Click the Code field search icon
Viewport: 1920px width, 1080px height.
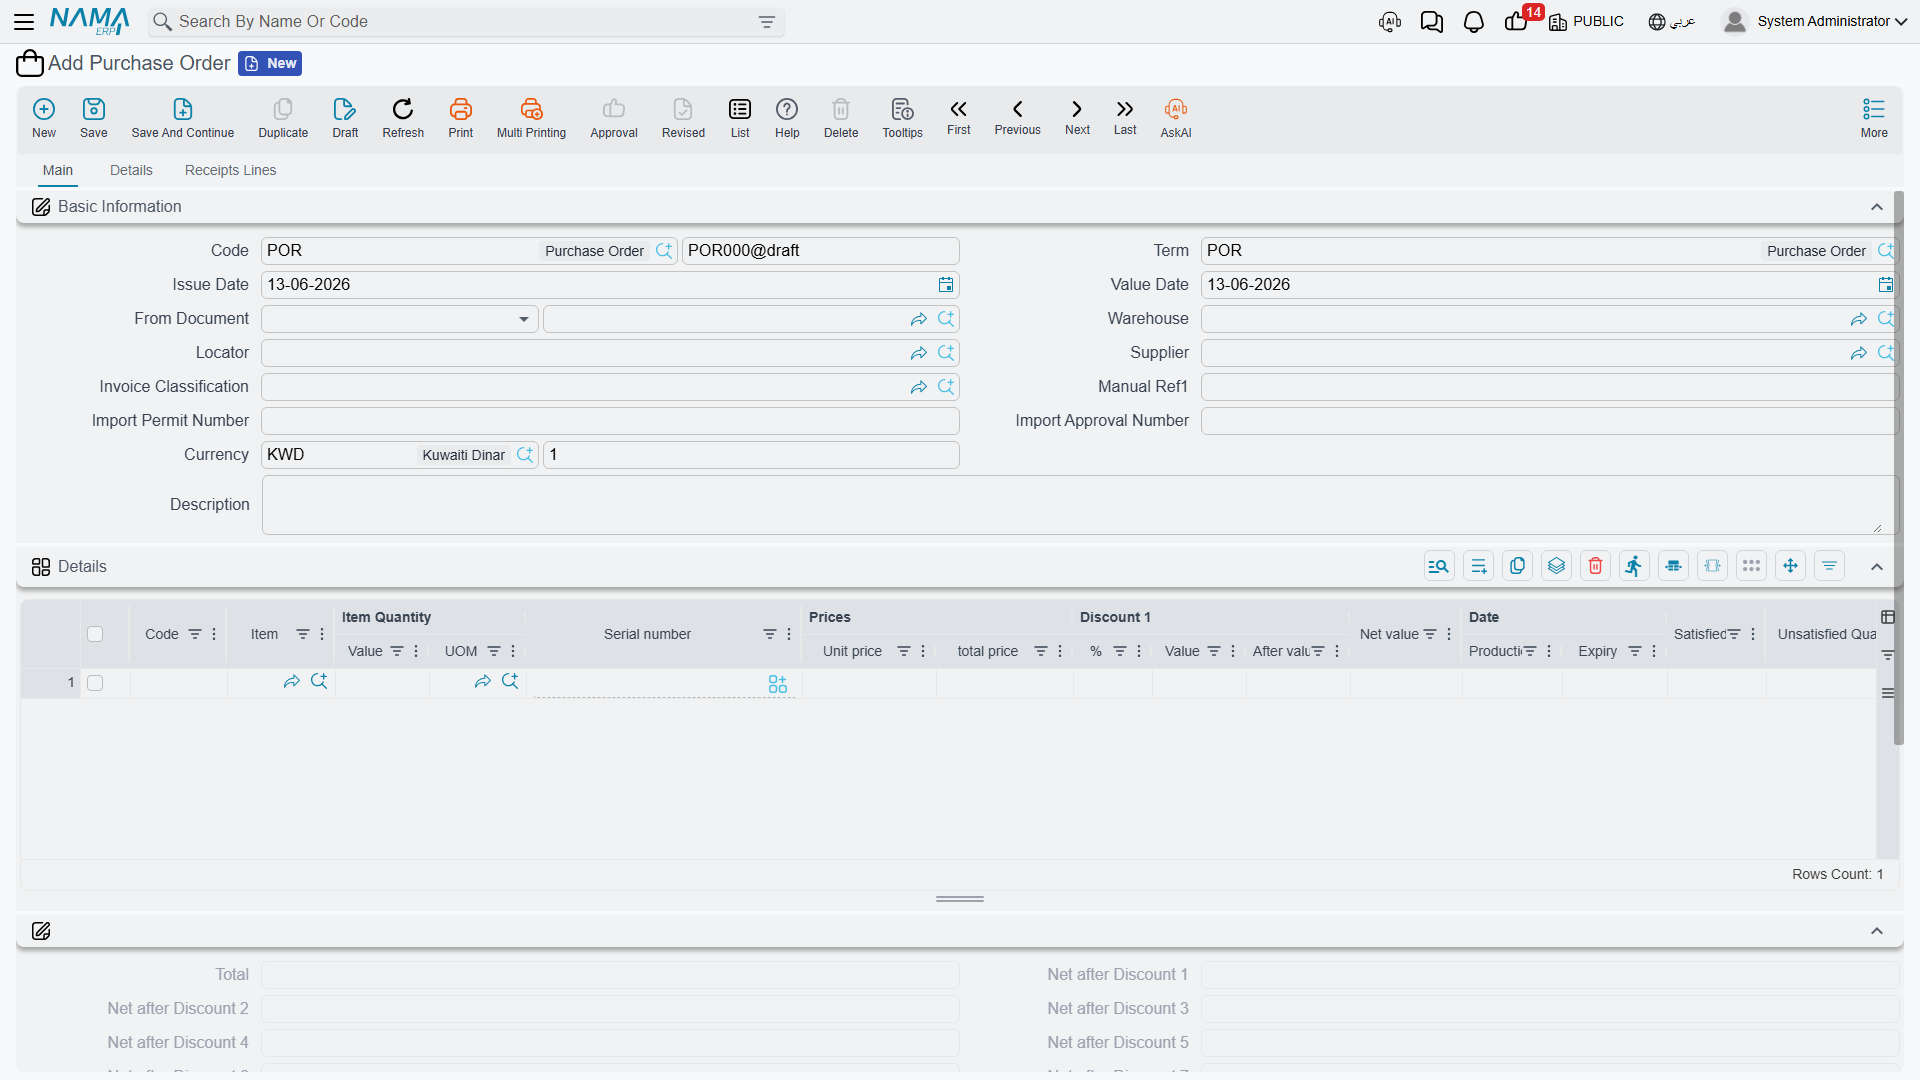pyautogui.click(x=664, y=251)
